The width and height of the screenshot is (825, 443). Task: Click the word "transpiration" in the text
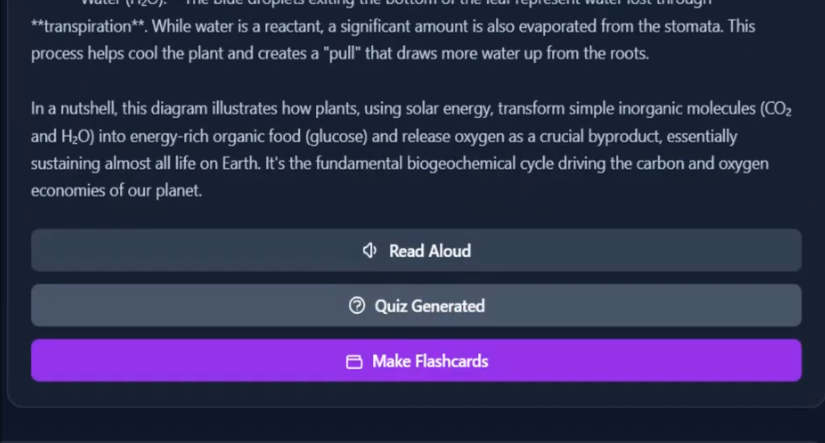[x=88, y=26]
